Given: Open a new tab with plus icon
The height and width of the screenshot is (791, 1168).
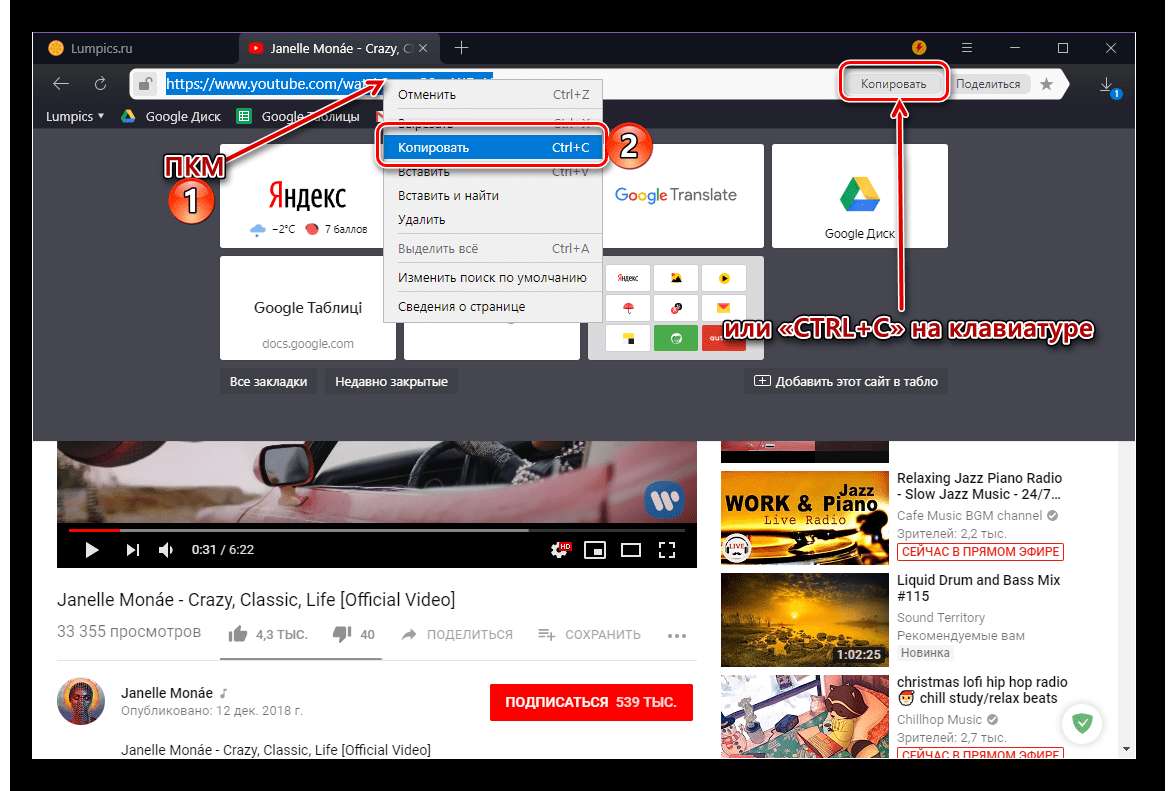Looking at the screenshot, I should (461, 48).
